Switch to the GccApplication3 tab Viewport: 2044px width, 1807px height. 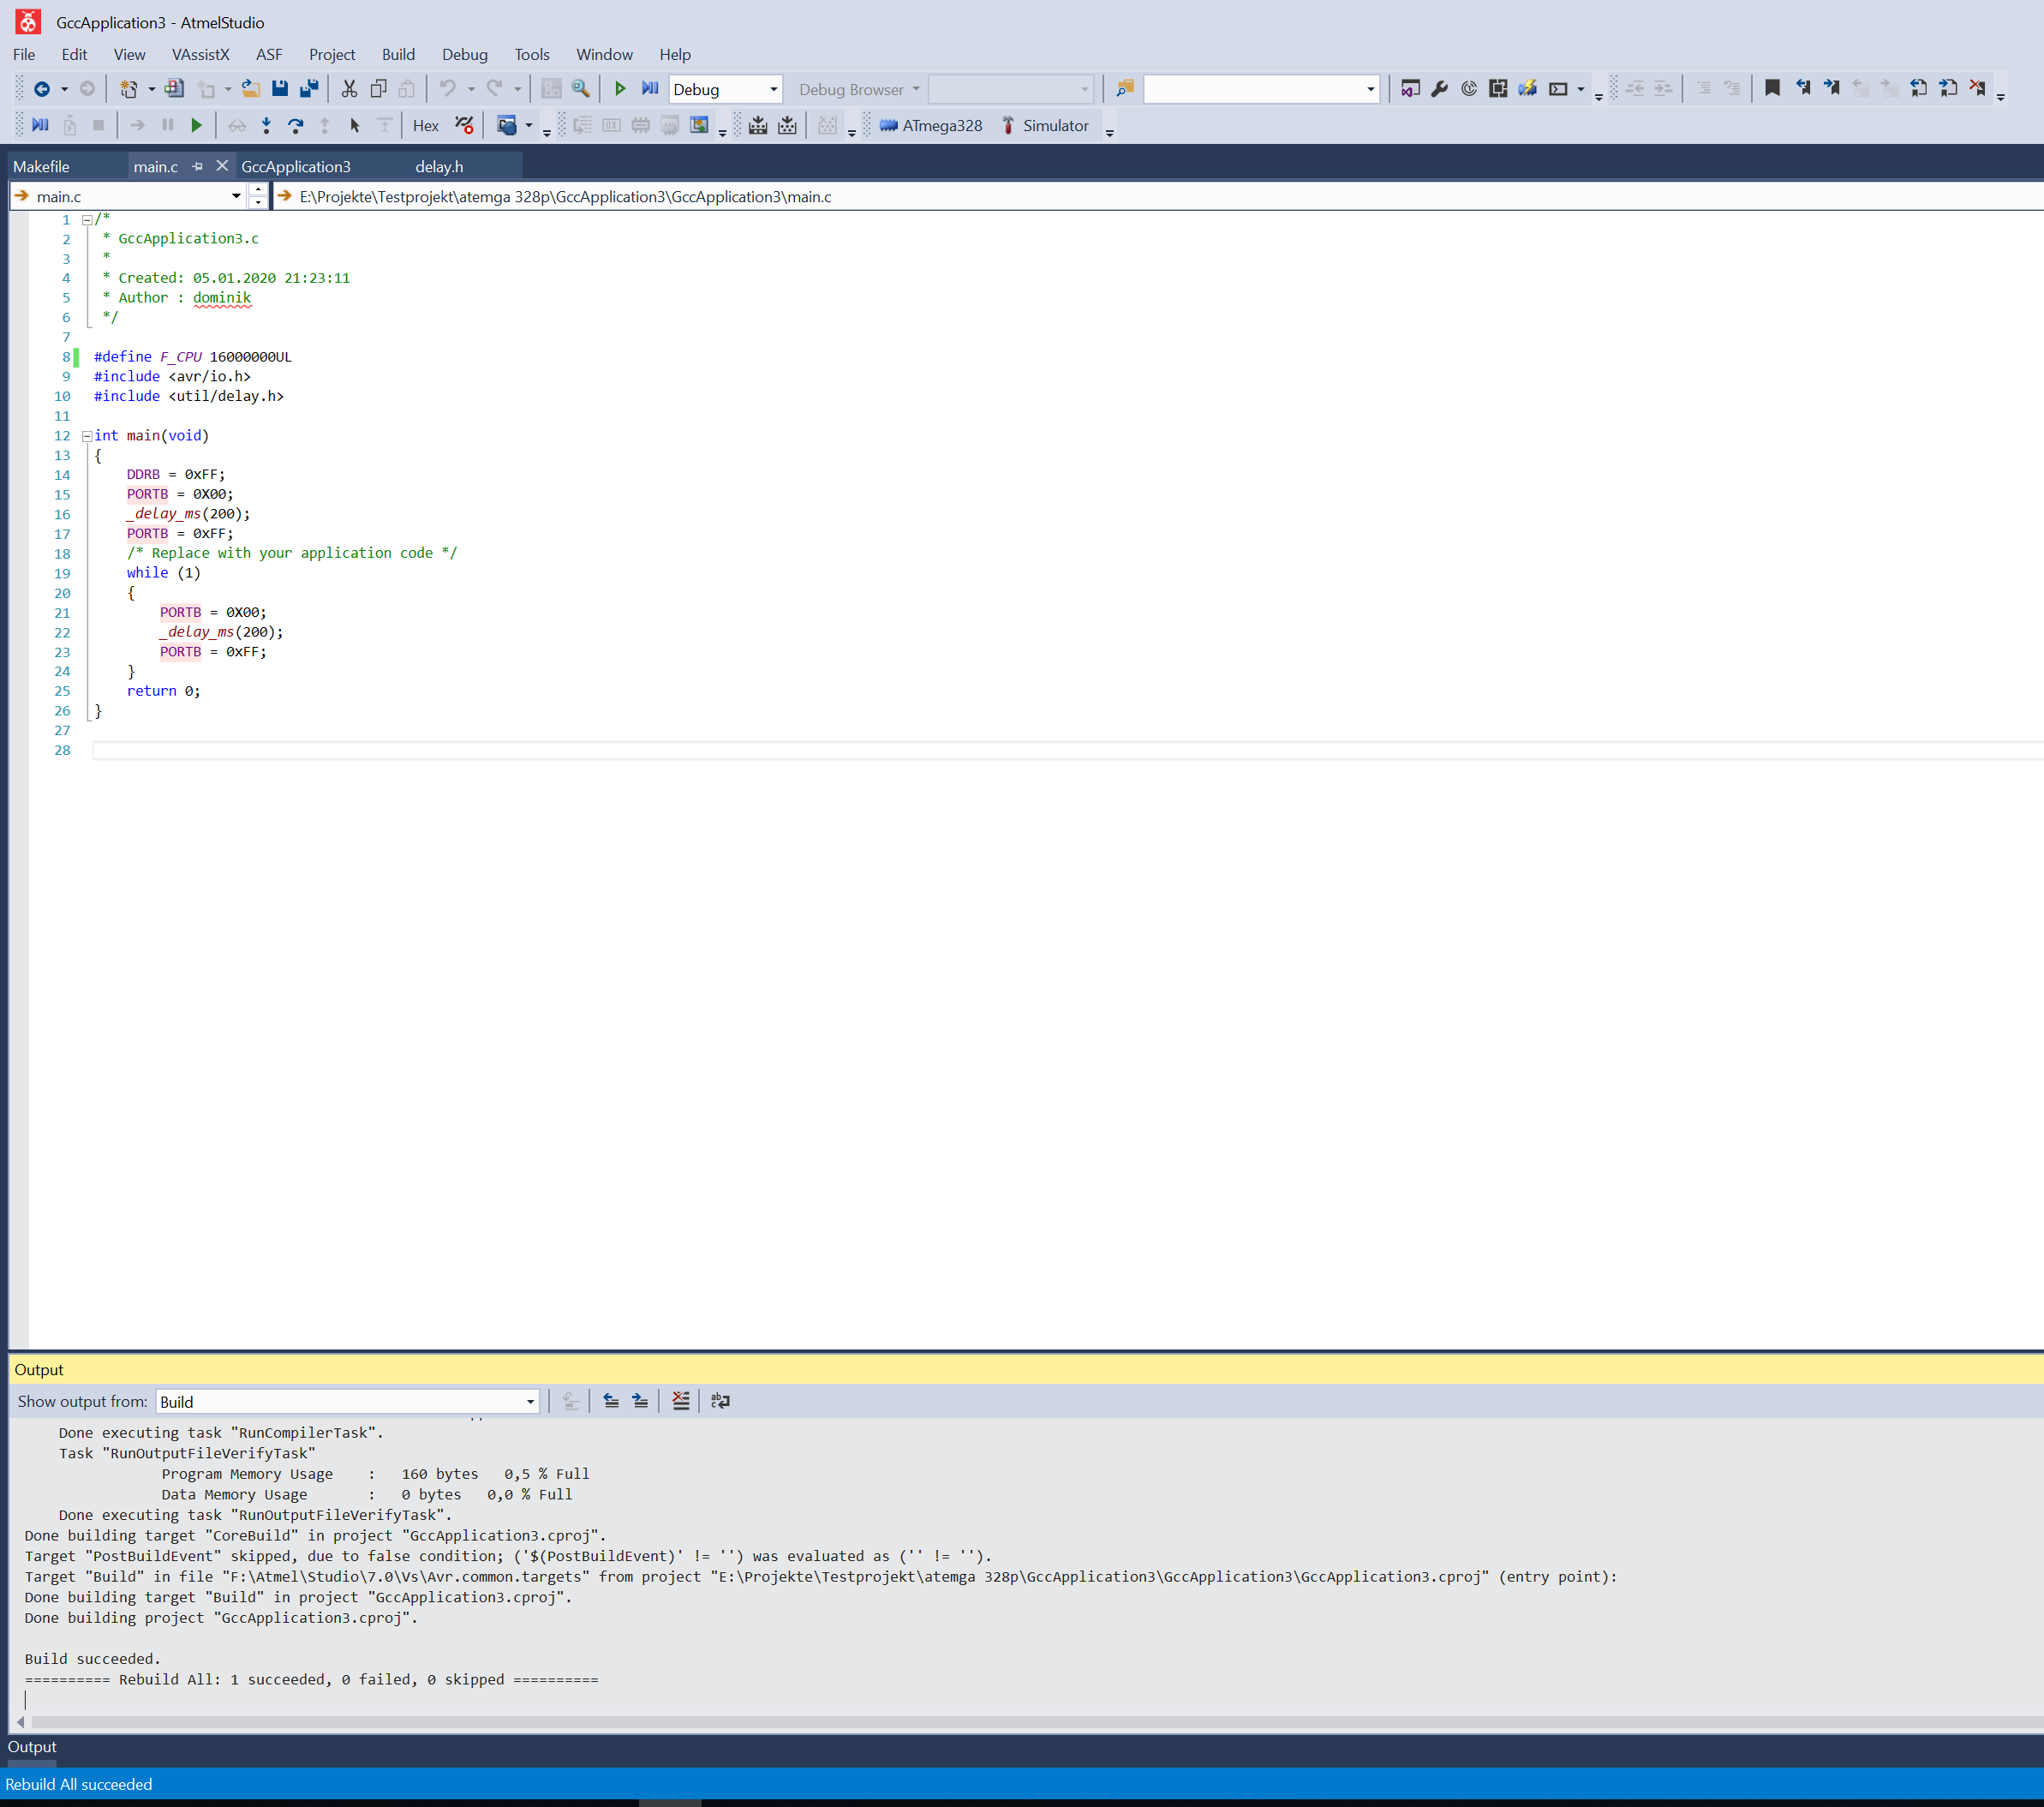coord(296,166)
